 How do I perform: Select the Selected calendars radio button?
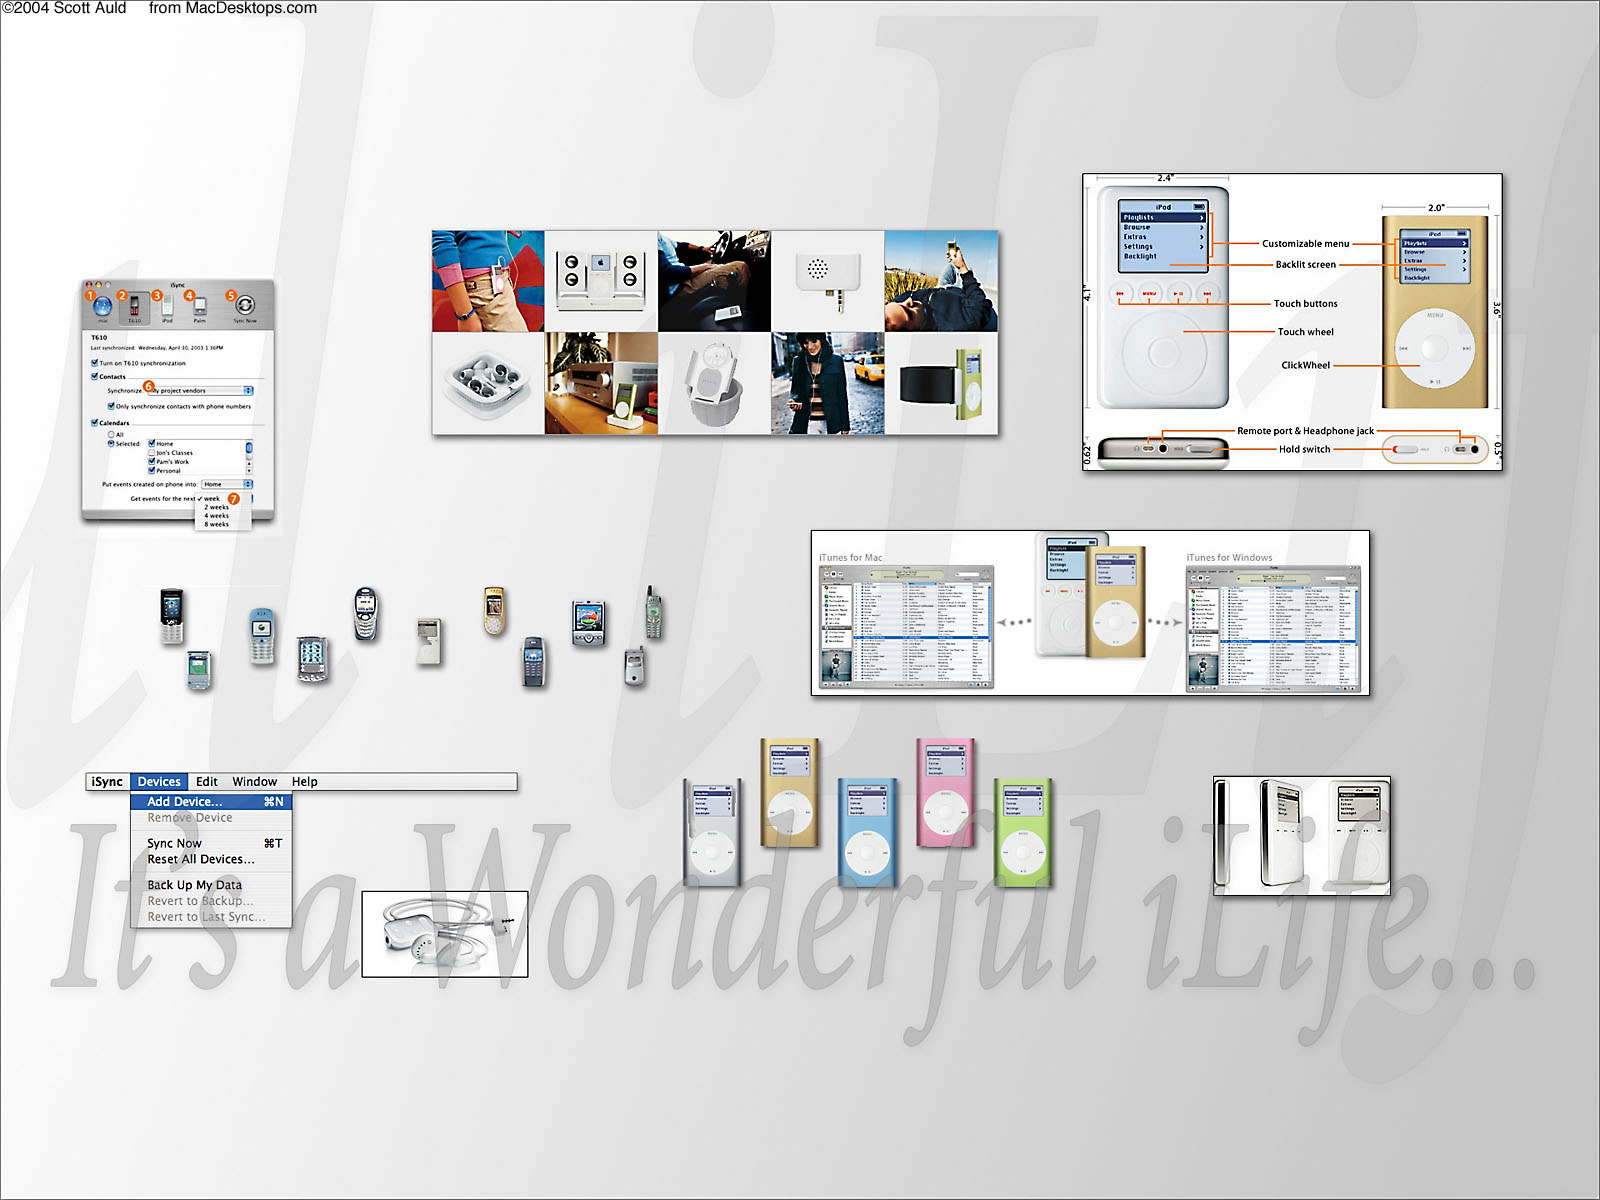pos(111,443)
